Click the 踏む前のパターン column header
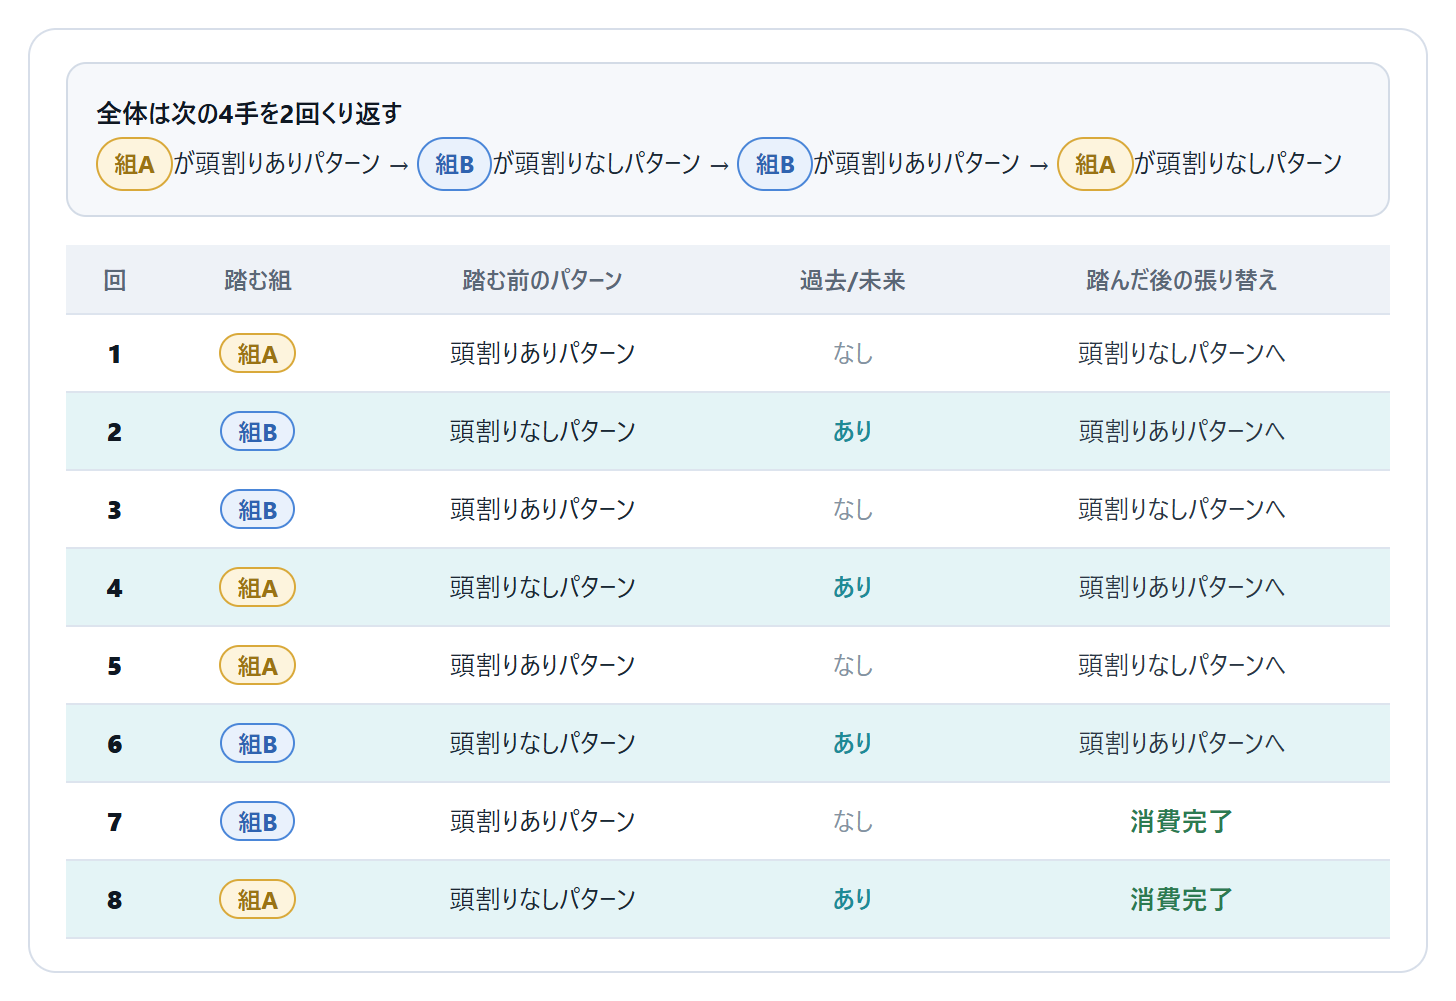Screen dimensions: 1456x1001 542,280
